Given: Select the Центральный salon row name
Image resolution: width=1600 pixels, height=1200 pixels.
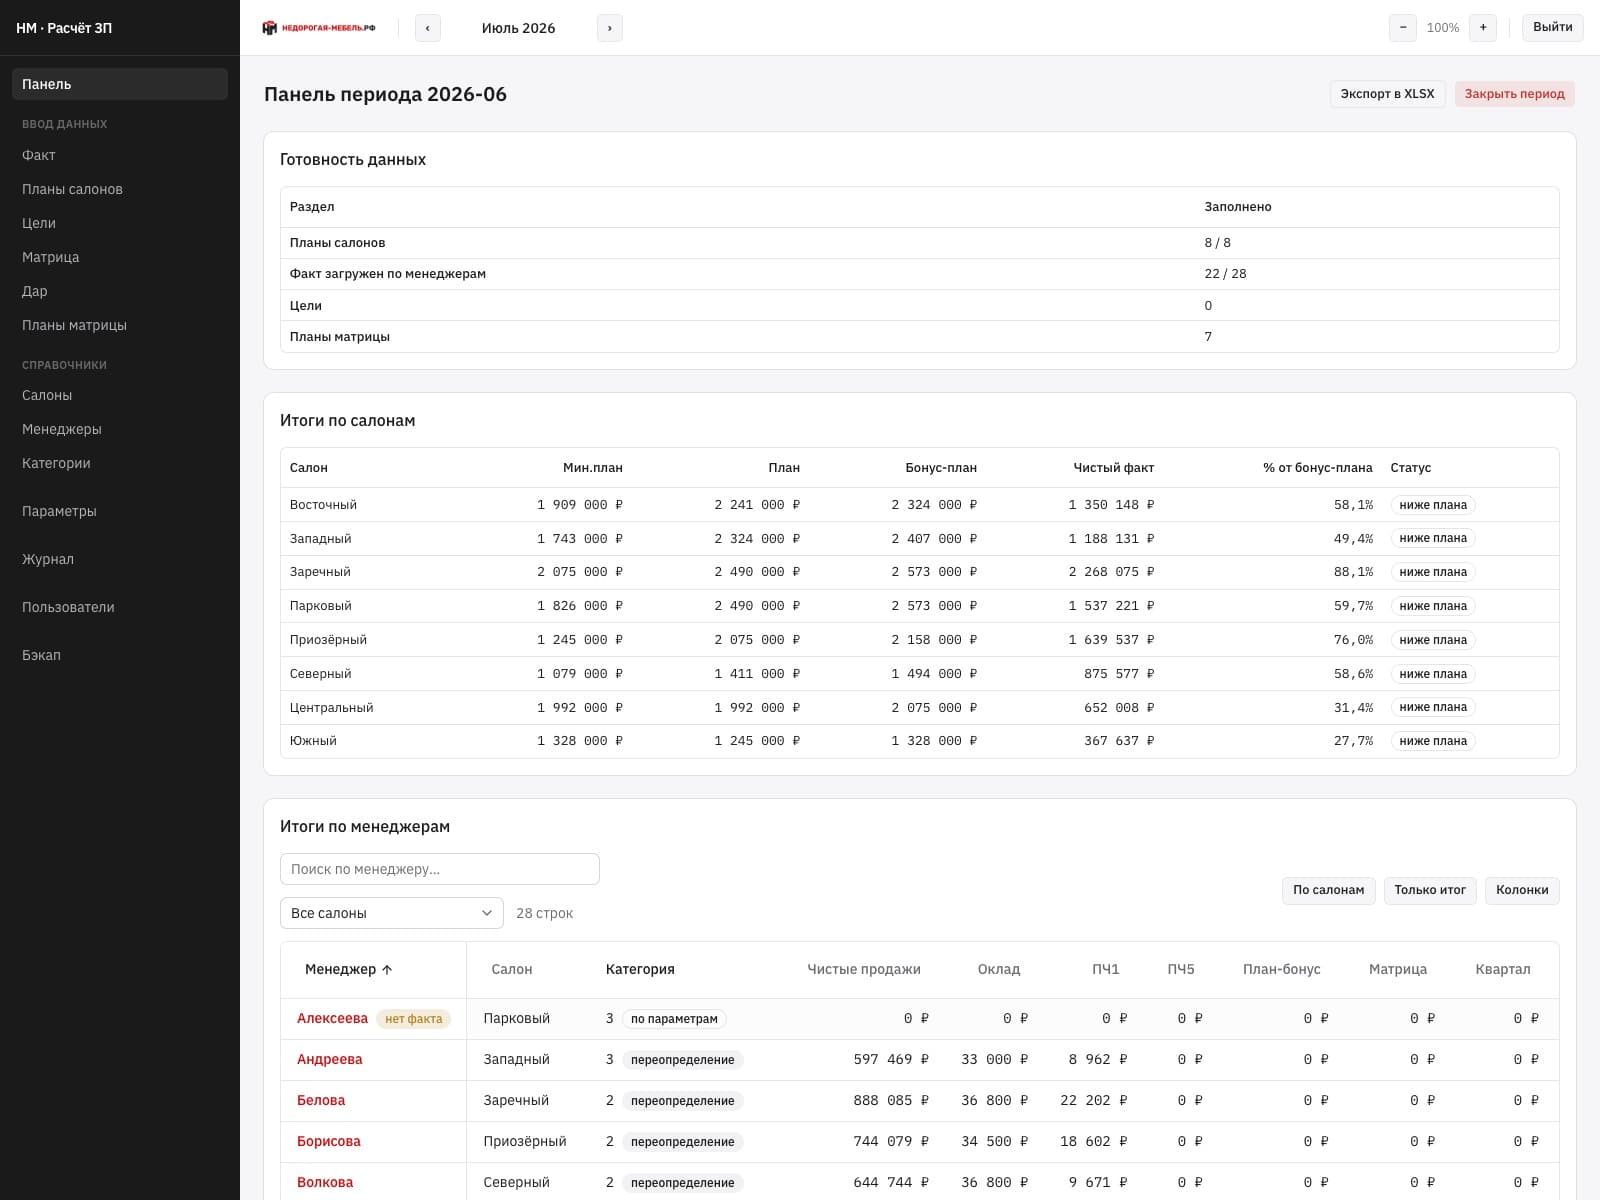Looking at the screenshot, I should [x=331, y=707].
